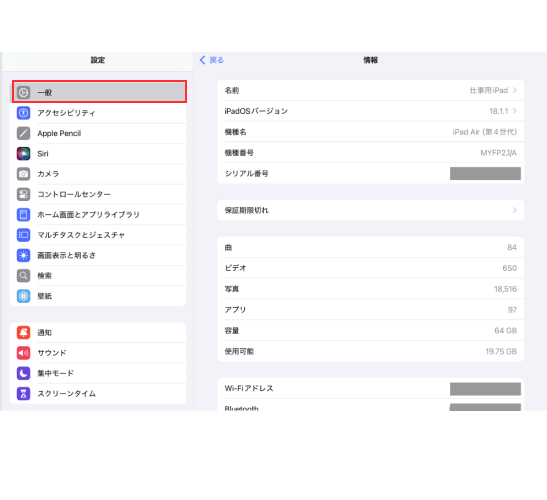Select the 画面表示と明るさ label

pyautogui.click(x=66, y=255)
